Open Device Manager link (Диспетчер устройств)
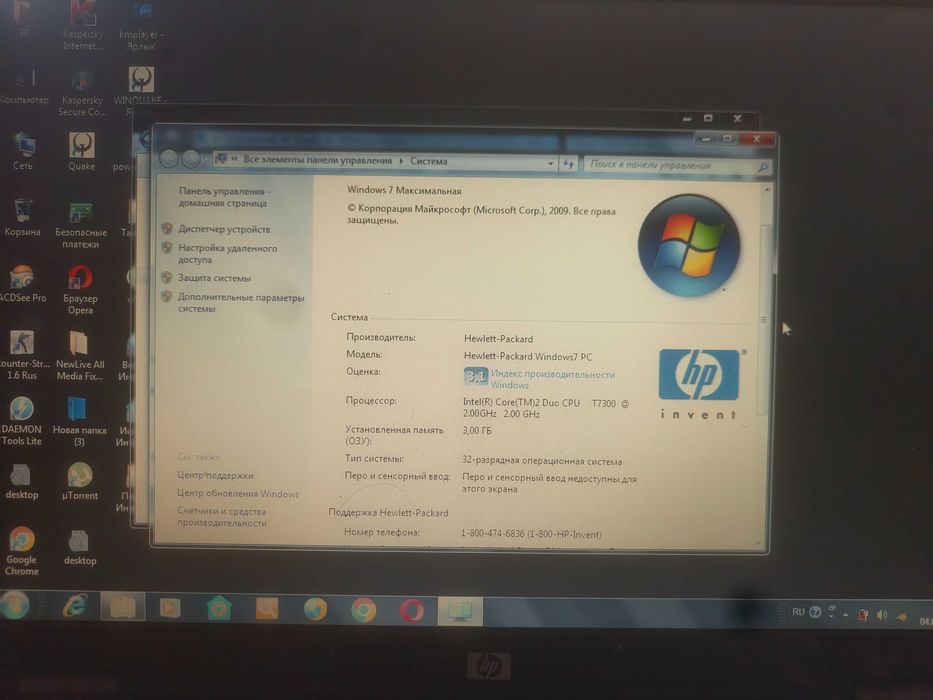The image size is (933, 700). coord(224,229)
